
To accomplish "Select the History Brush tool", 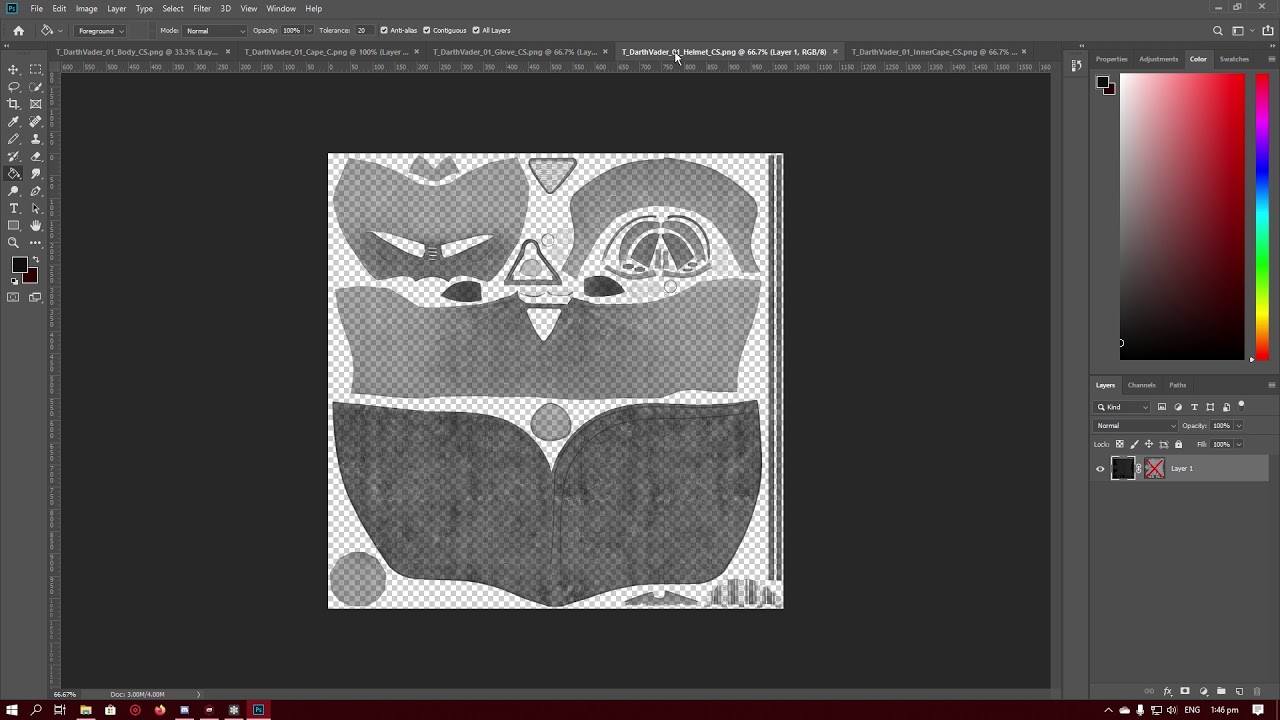I will point(14,156).
